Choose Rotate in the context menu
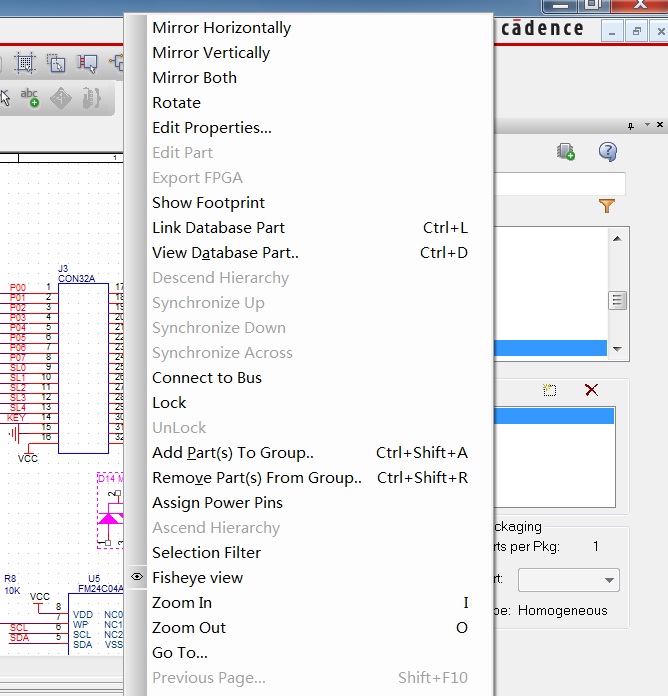The height and width of the screenshot is (696, 668). (176, 103)
